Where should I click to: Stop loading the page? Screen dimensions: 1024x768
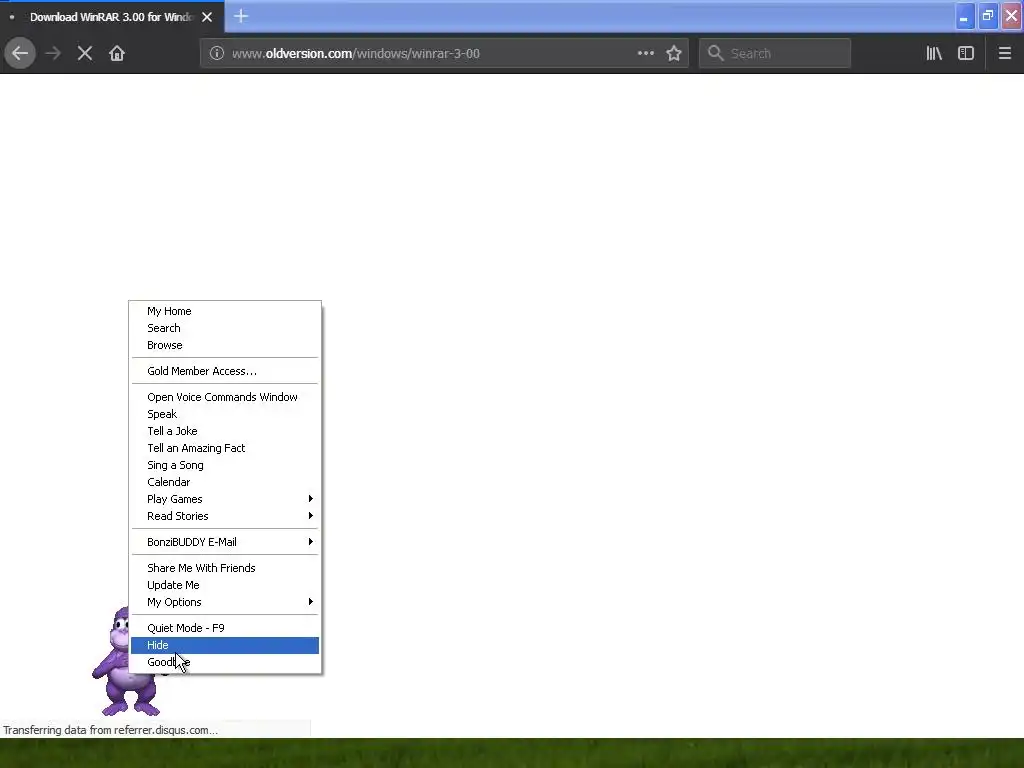pyautogui.click(x=85, y=53)
